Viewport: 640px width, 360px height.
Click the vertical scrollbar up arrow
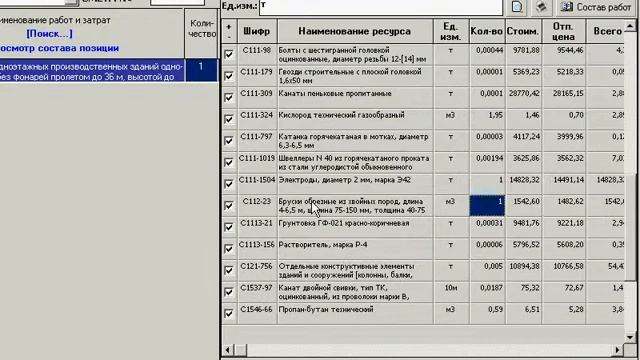[x=631, y=26]
